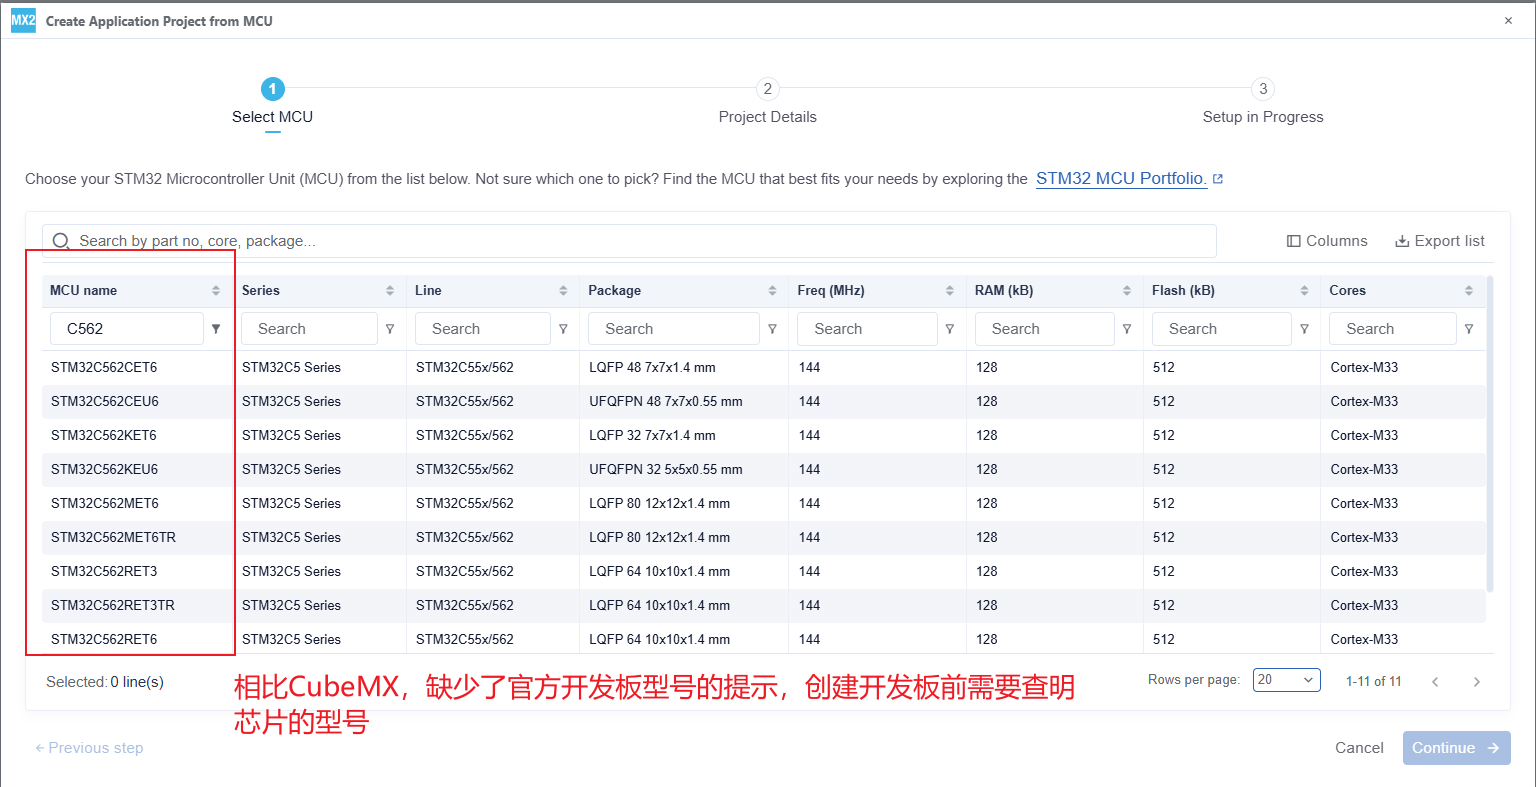
Task: Click the Freq (MHz) column search field
Action: [867, 329]
